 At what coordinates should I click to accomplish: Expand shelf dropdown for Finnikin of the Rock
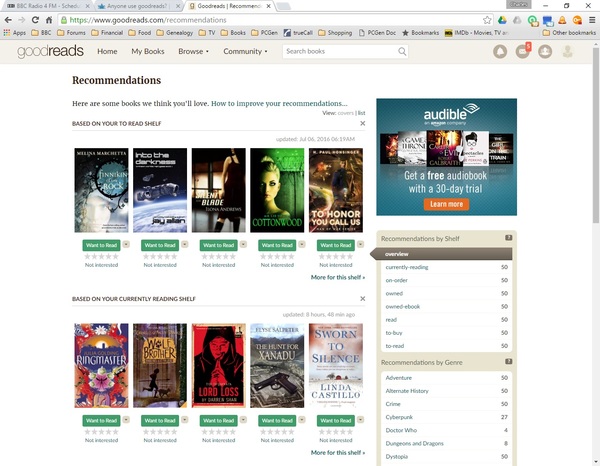pos(126,244)
